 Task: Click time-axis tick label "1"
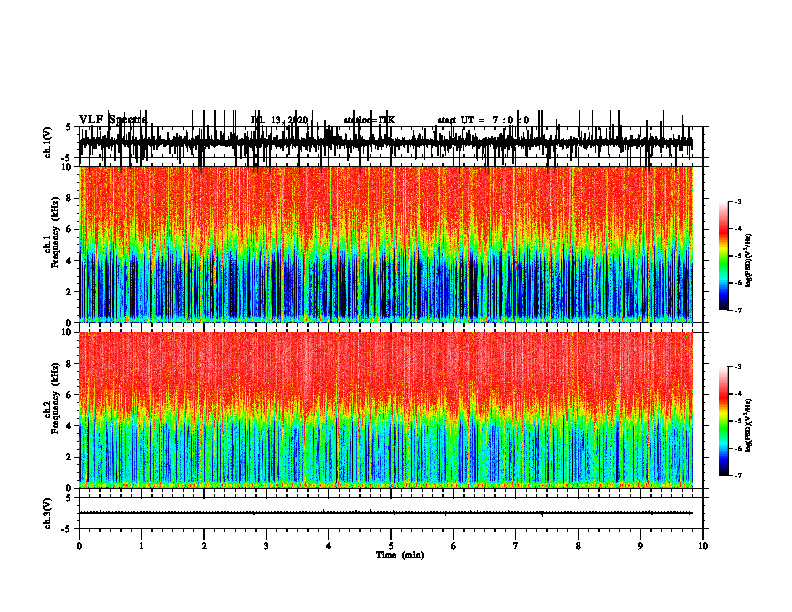[x=141, y=546]
